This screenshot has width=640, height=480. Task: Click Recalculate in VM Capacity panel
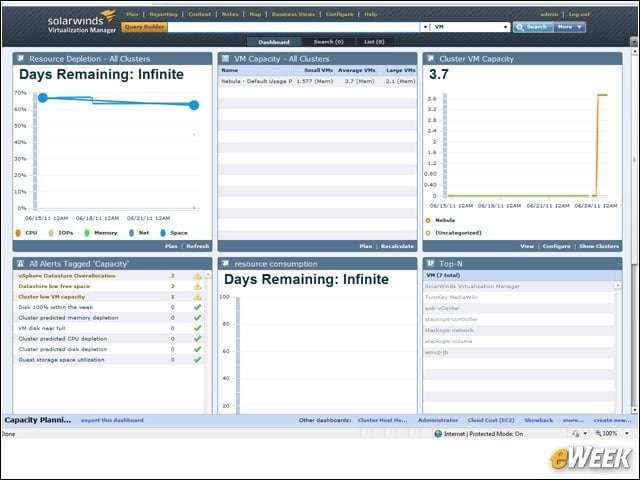(x=397, y=246)
